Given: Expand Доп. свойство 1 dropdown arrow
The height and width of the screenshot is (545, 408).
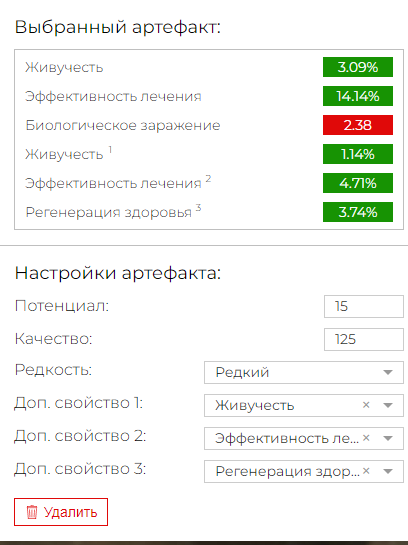Looking at the screenshot, I should pos(388,405).
